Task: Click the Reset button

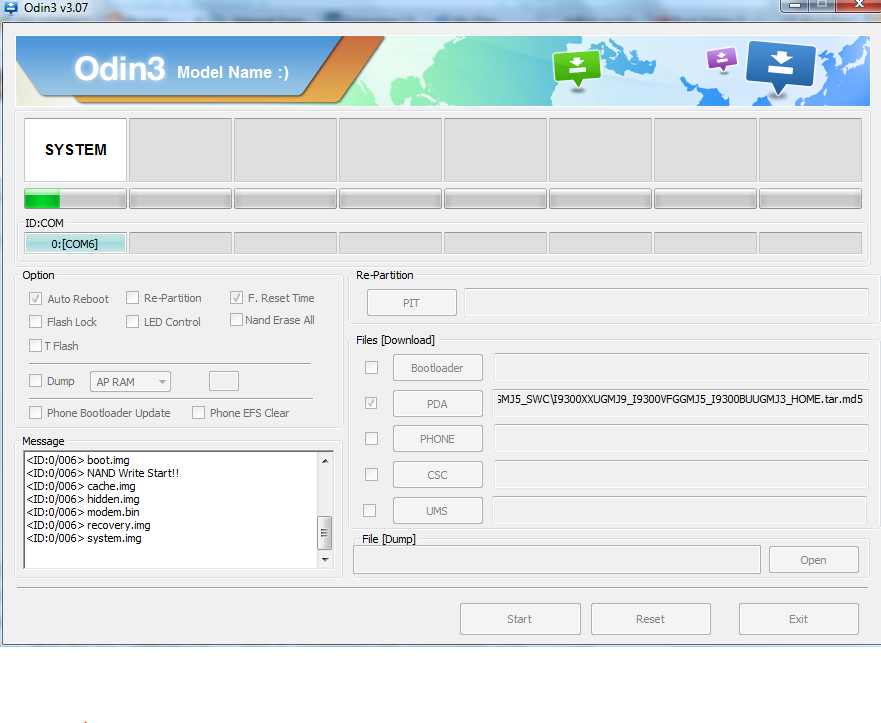Action: coord(651,619)
